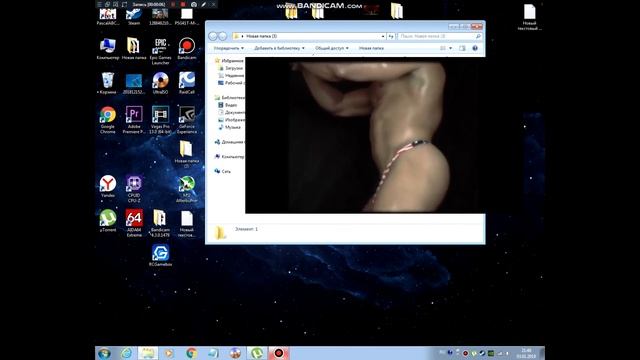Screen dimensions: 640x360
Task: Click the taskbar clock showing the date
Action: tap(526, 353)
